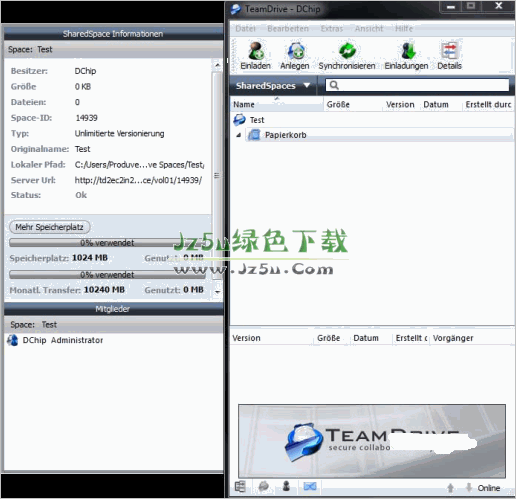Select the Test row in SharedSpaces list
Viewport: 516px width, 499px height.
click(x=372, y=120)
